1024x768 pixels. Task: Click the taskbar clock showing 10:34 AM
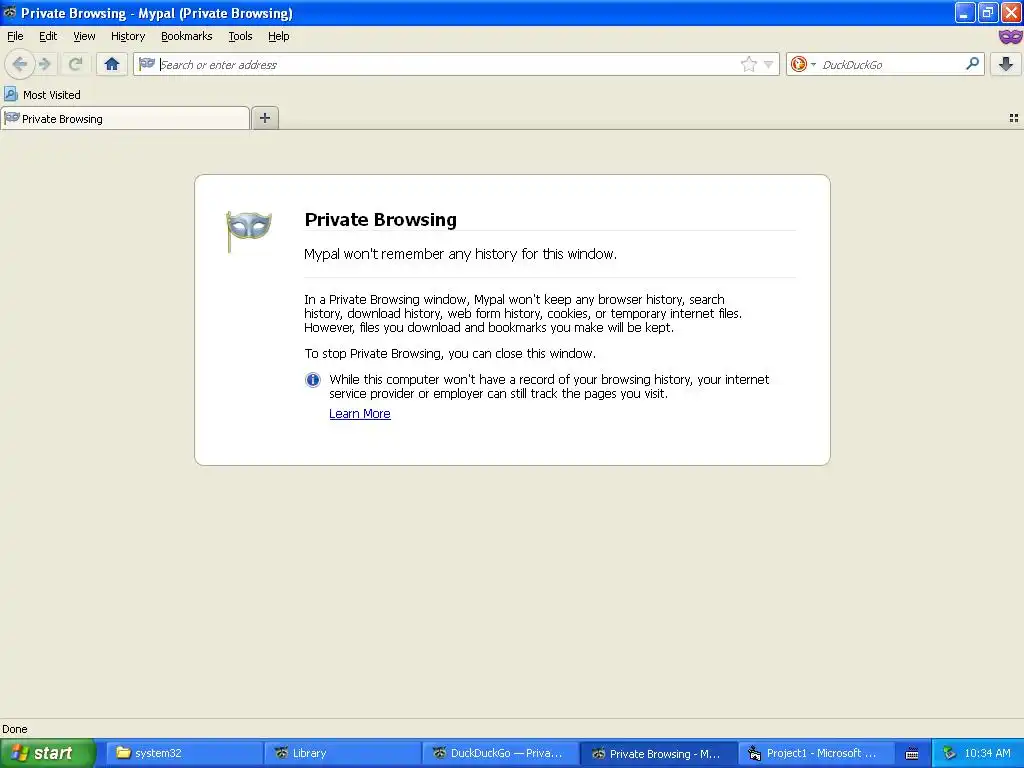[987, 753]
